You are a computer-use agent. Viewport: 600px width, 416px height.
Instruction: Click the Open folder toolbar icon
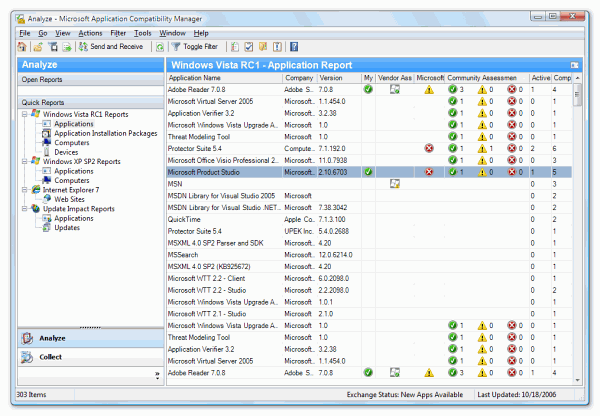point(37,46)
